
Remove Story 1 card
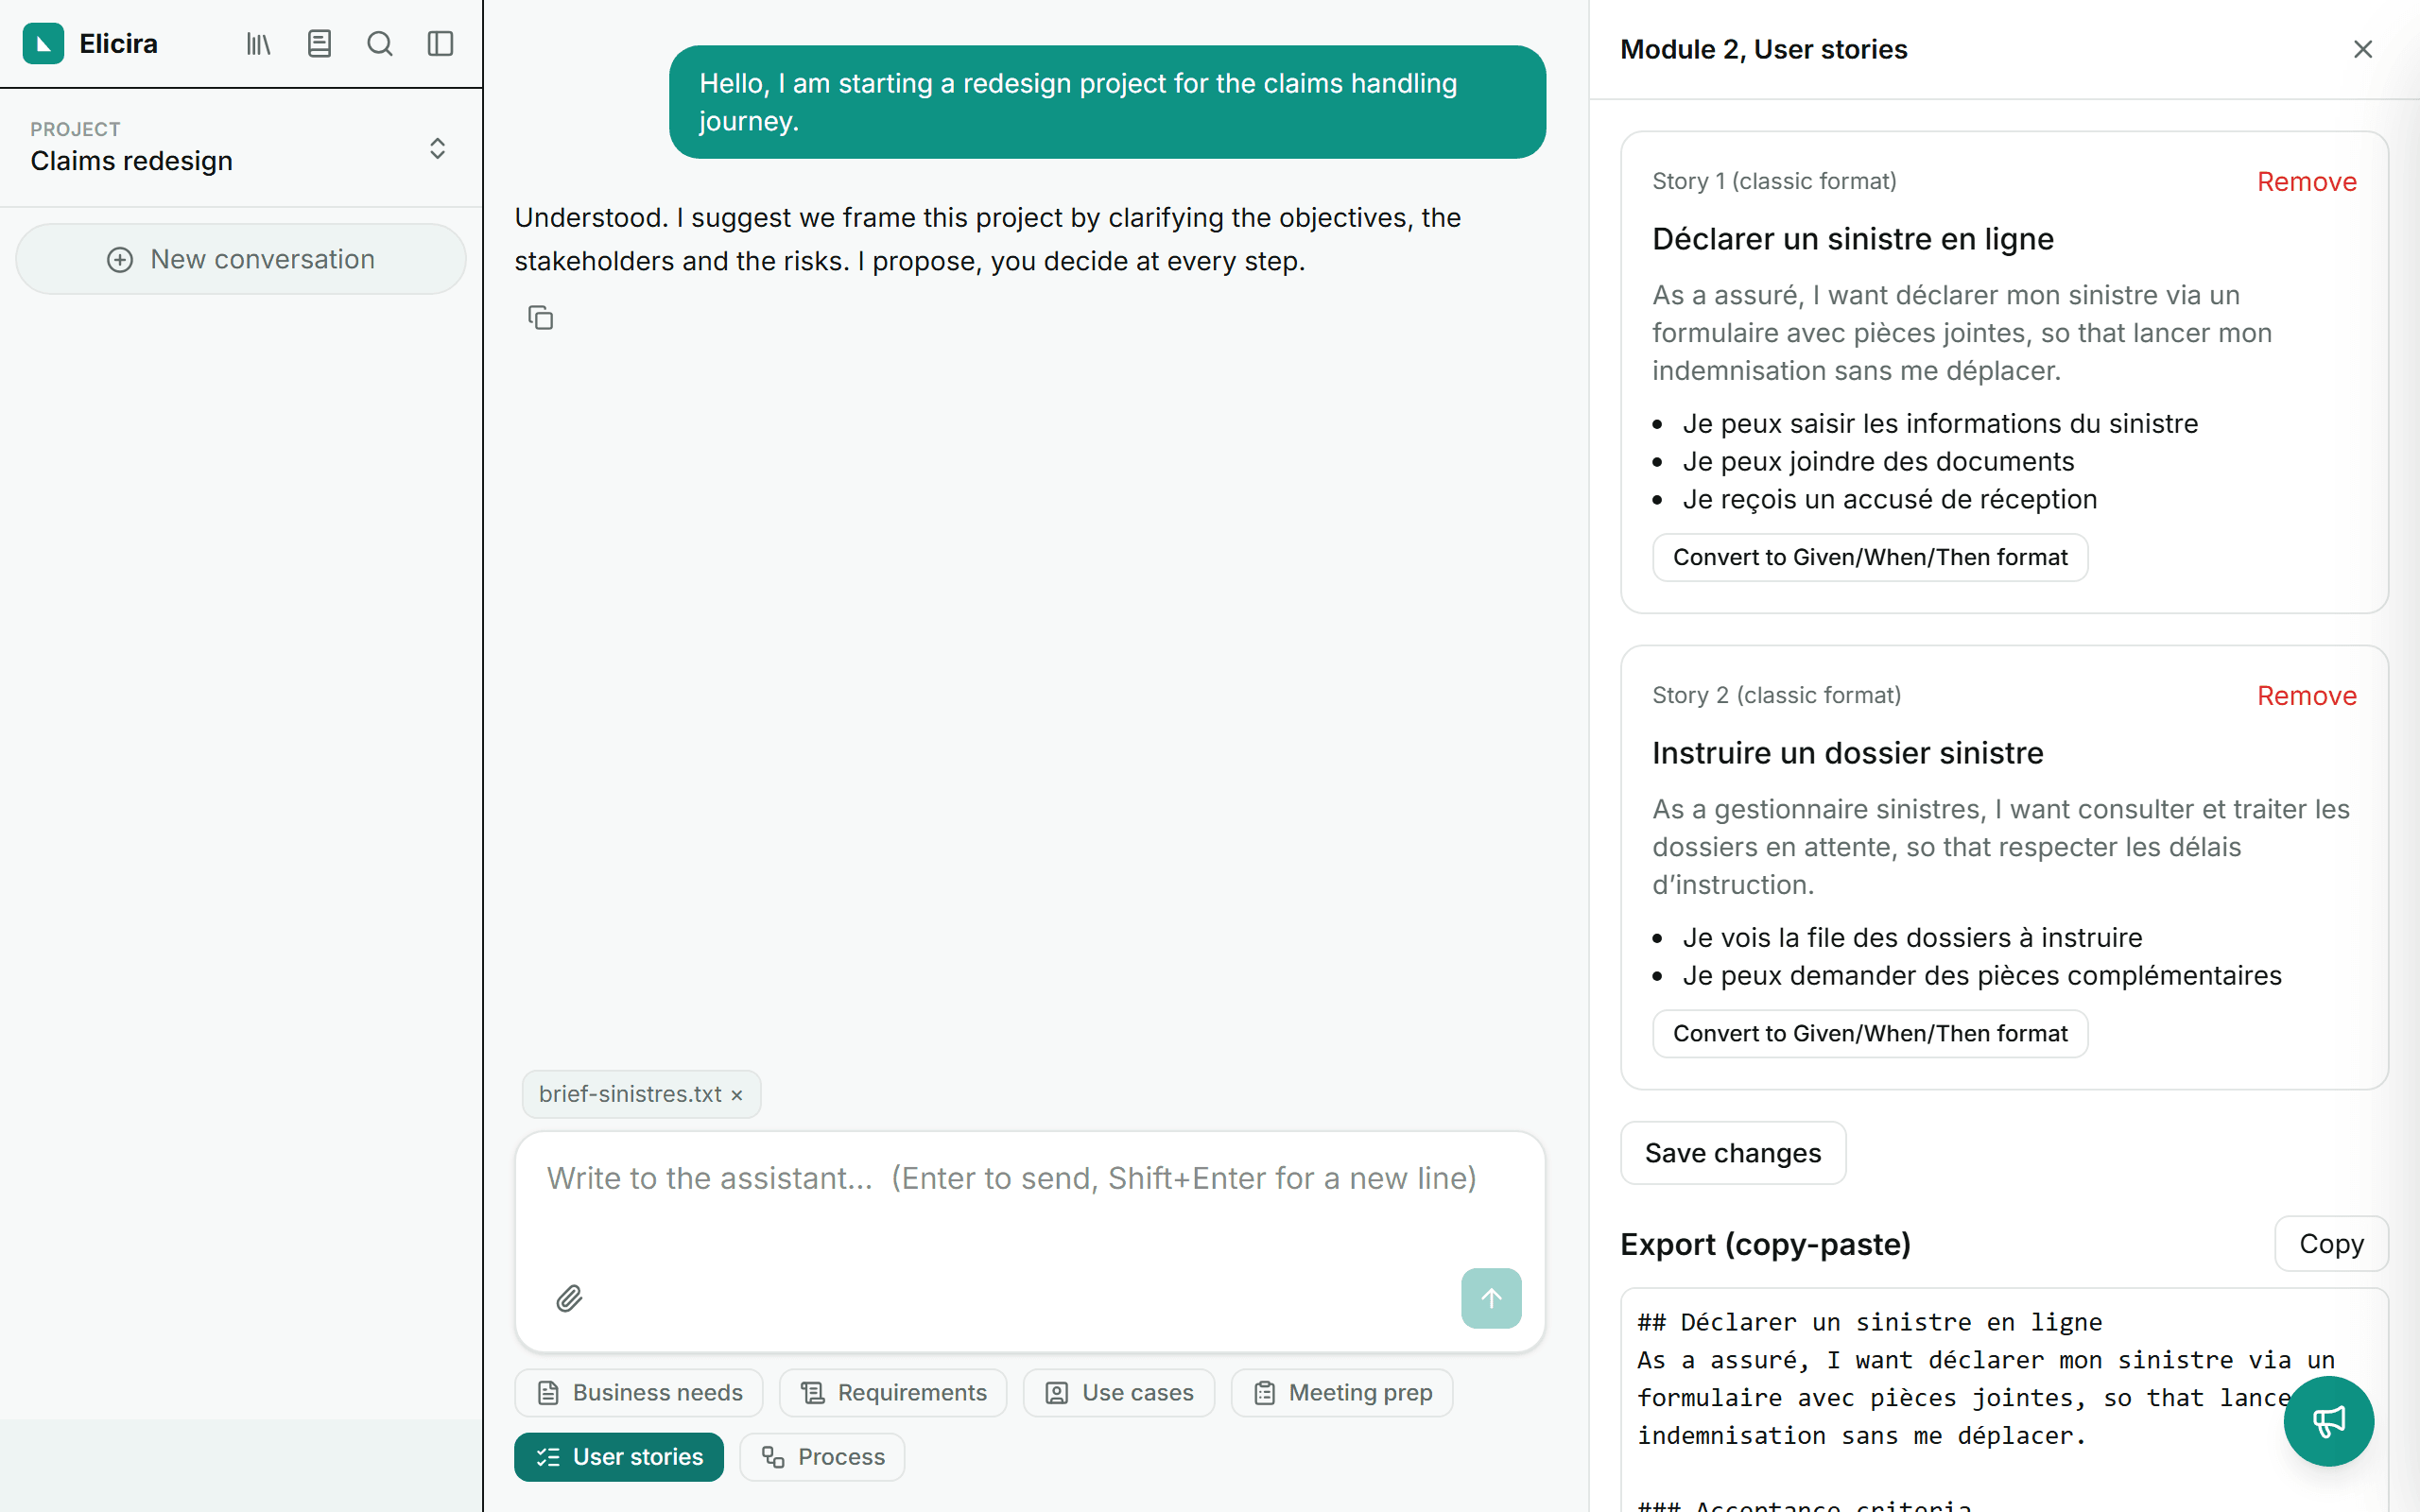coord(2307,181)
